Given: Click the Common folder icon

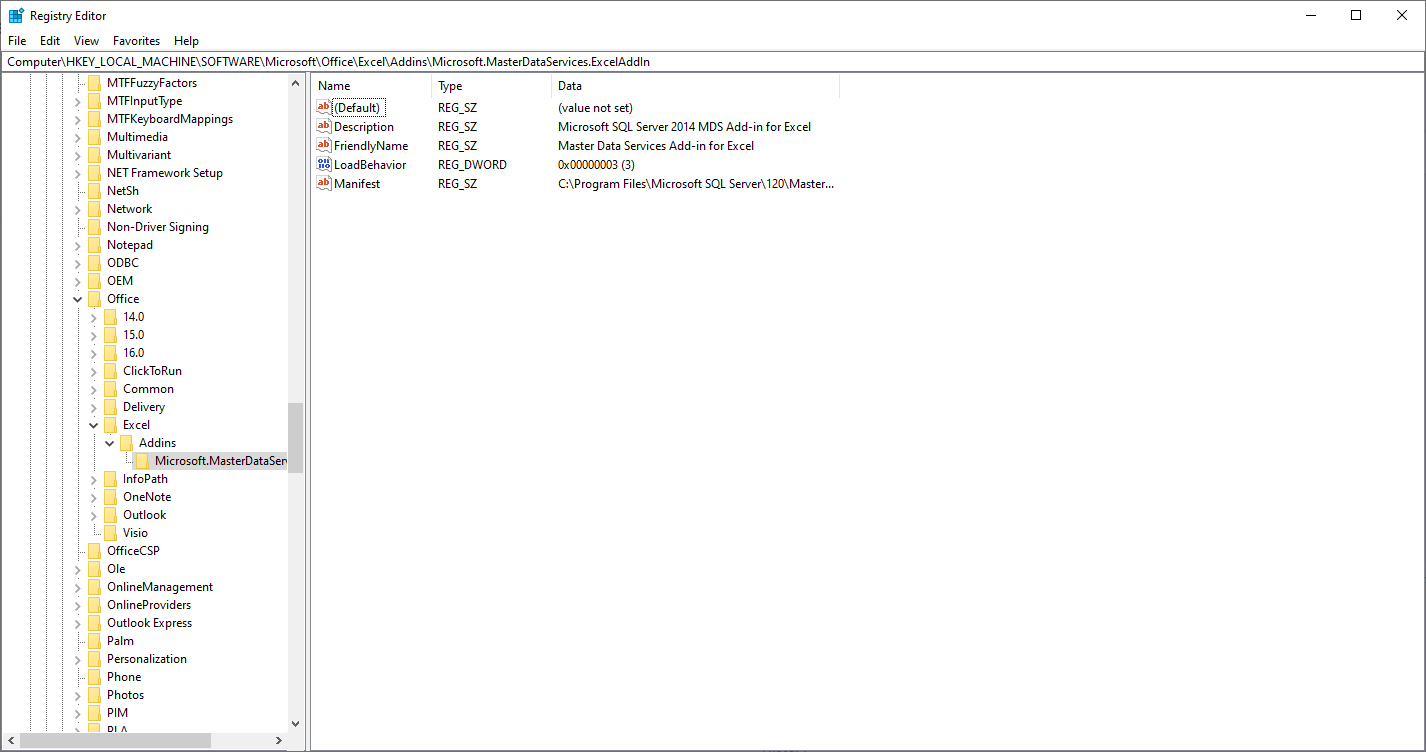Looking at the screenshot, I should point(111,389).
